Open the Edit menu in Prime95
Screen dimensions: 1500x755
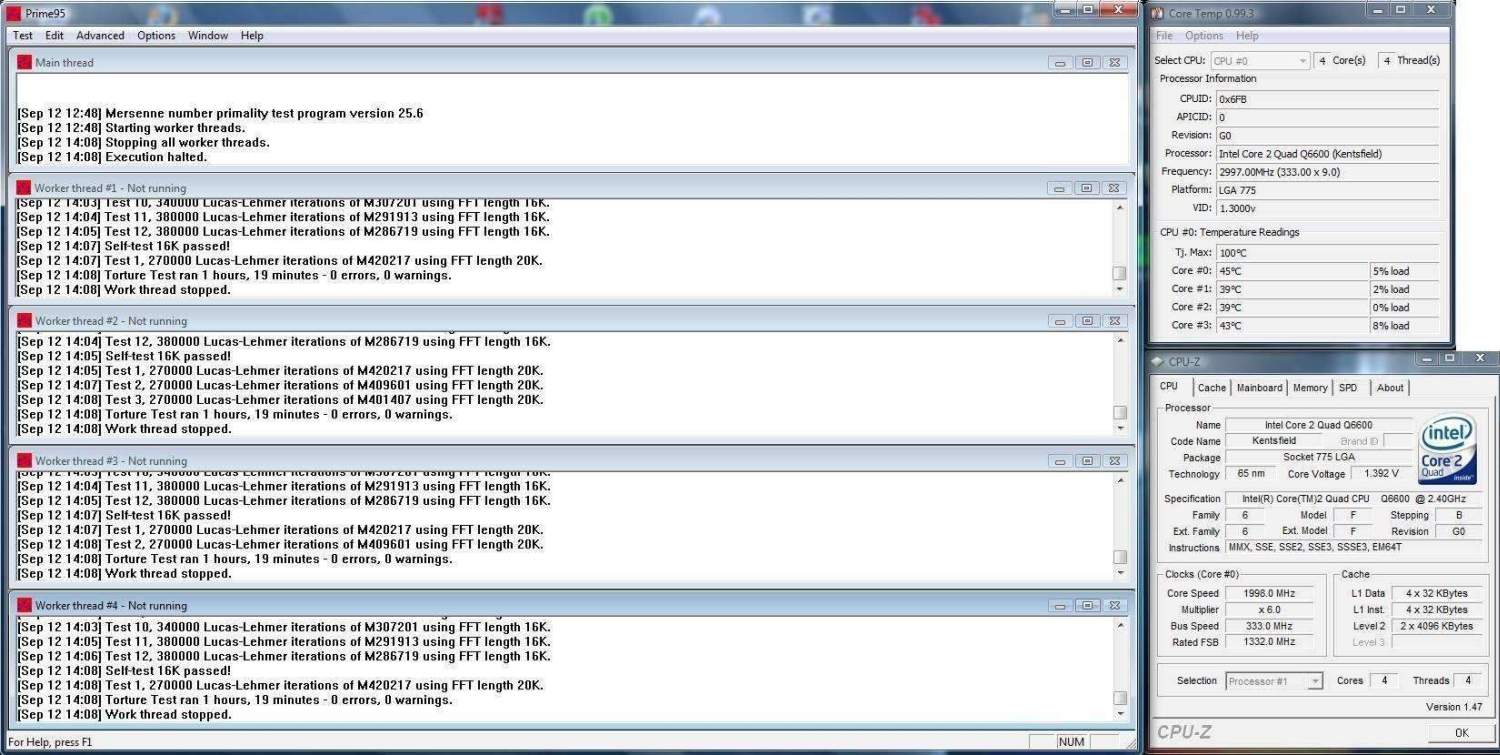54,35
